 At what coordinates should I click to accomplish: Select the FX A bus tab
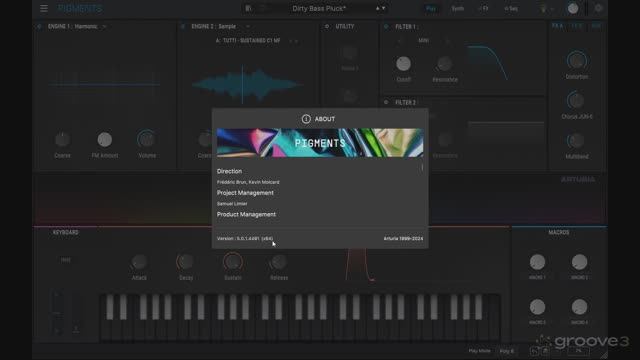(x=557, y=26)
